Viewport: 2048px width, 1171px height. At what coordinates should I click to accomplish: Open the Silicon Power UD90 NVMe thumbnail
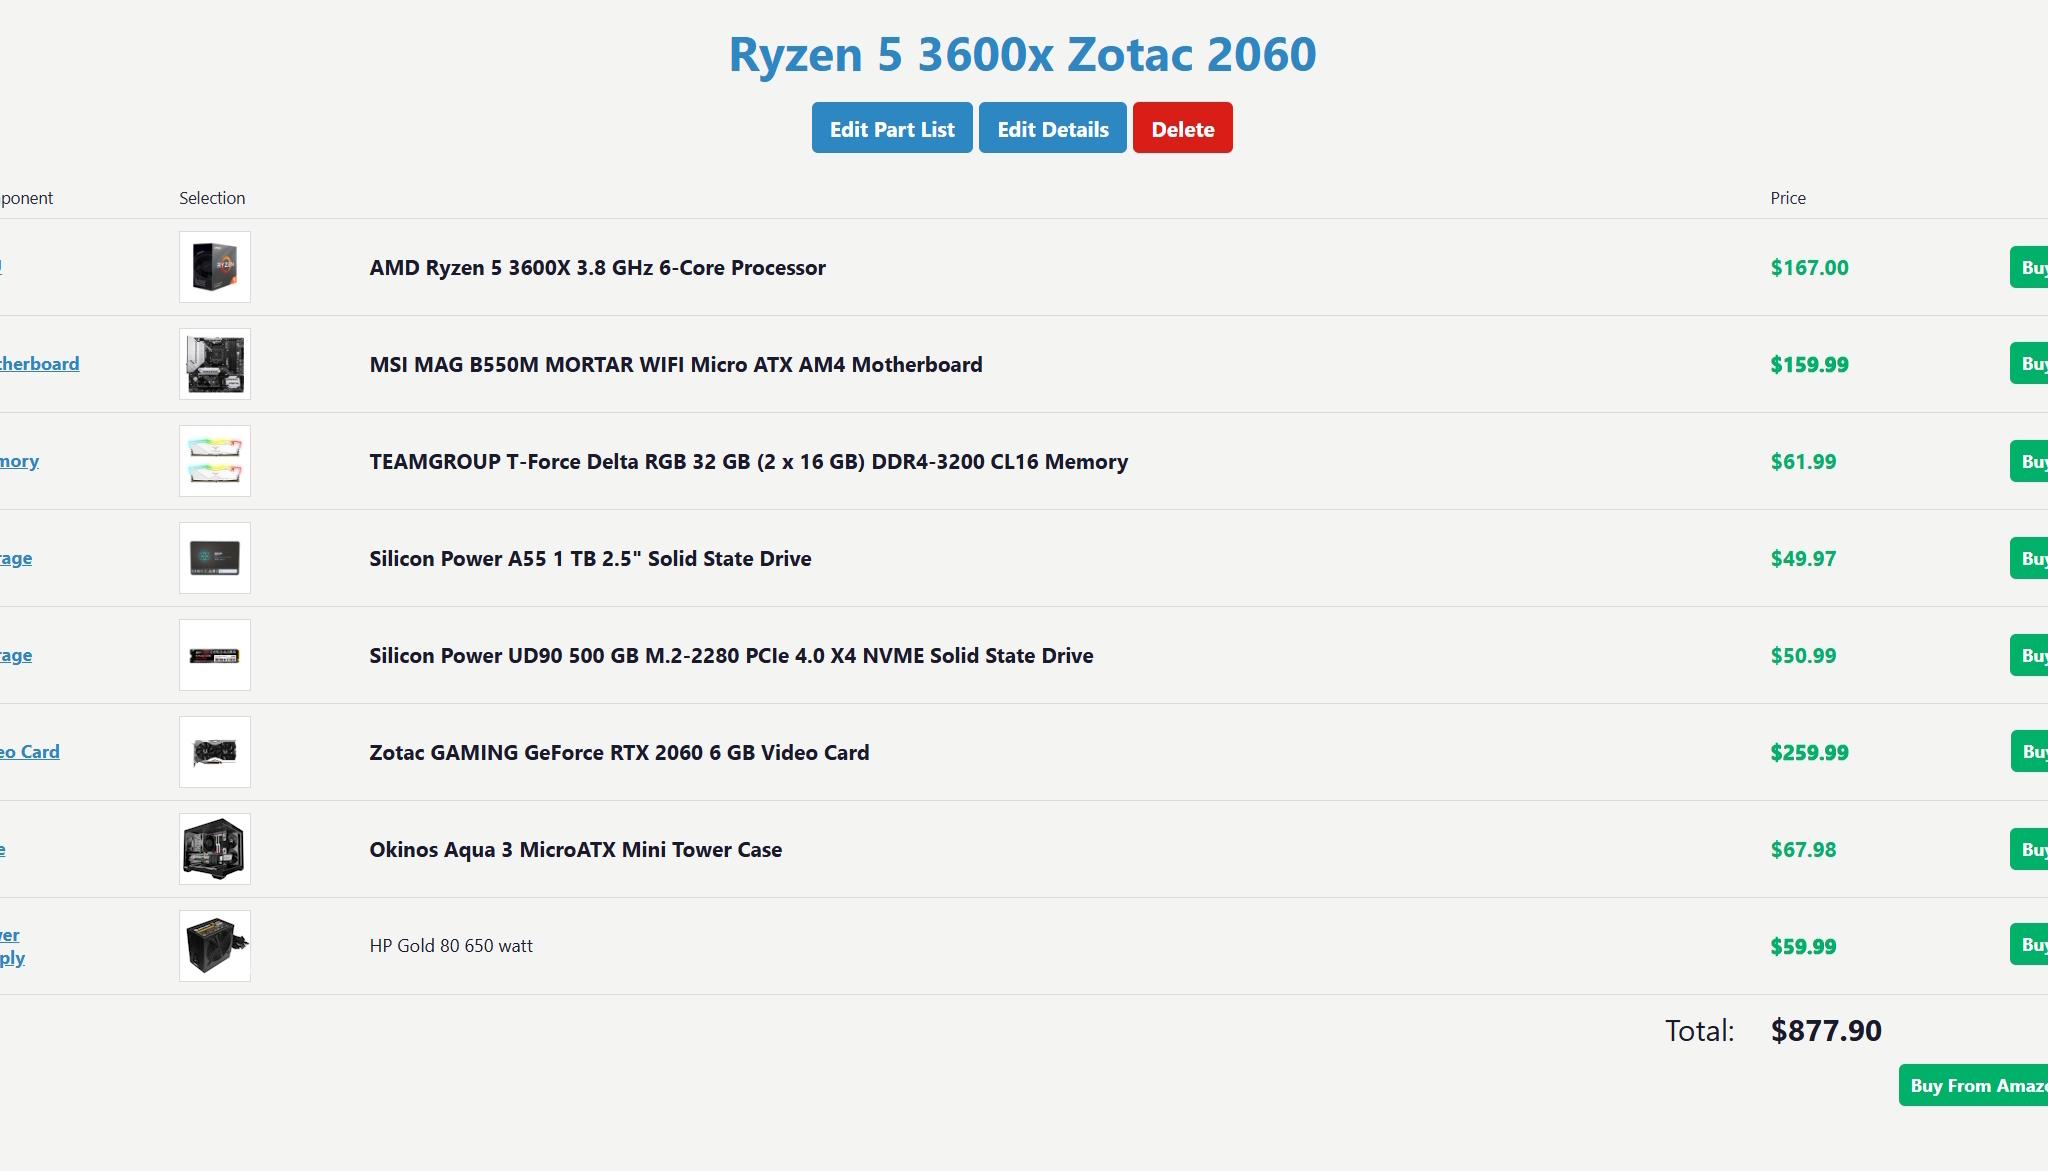(x=215, y=655)
